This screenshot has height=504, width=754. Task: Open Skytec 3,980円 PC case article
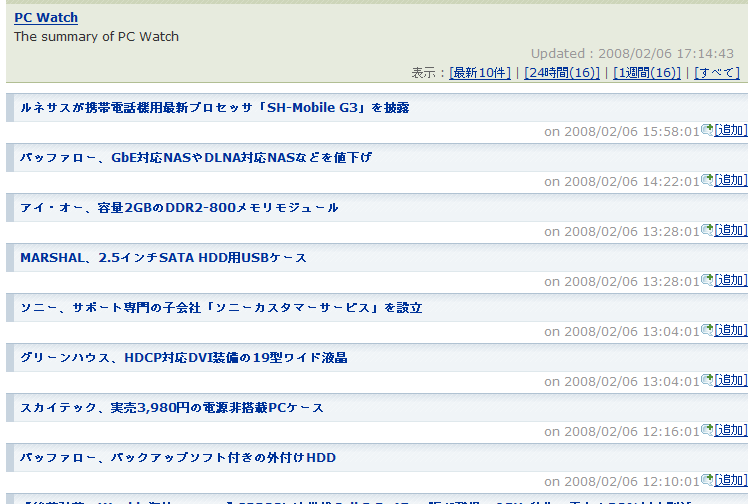pos(172,408)
